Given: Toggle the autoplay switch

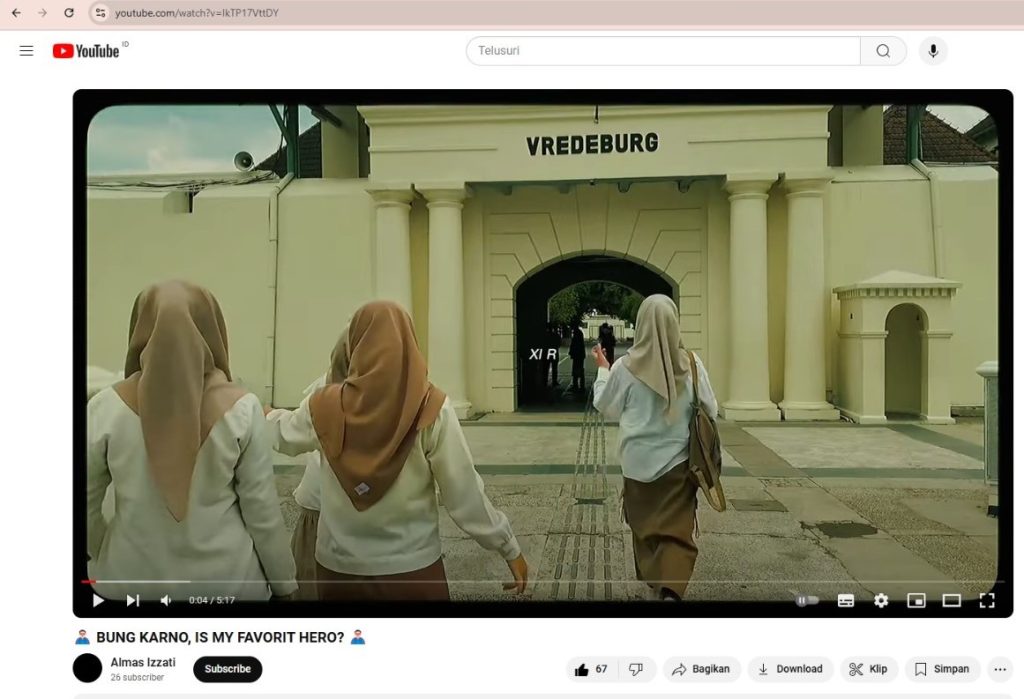Looking at the screenshot, I should [x=806, y=600].
